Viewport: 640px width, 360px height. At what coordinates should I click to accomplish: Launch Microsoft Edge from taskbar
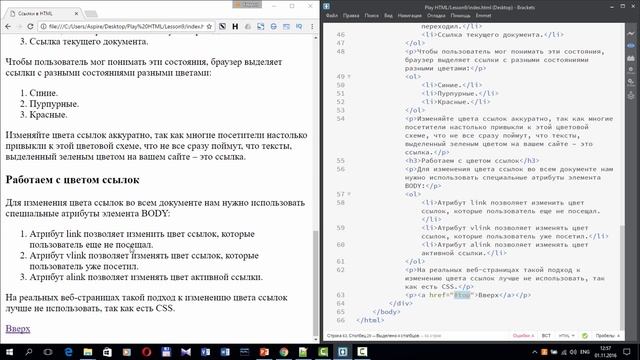click(68, 351)
